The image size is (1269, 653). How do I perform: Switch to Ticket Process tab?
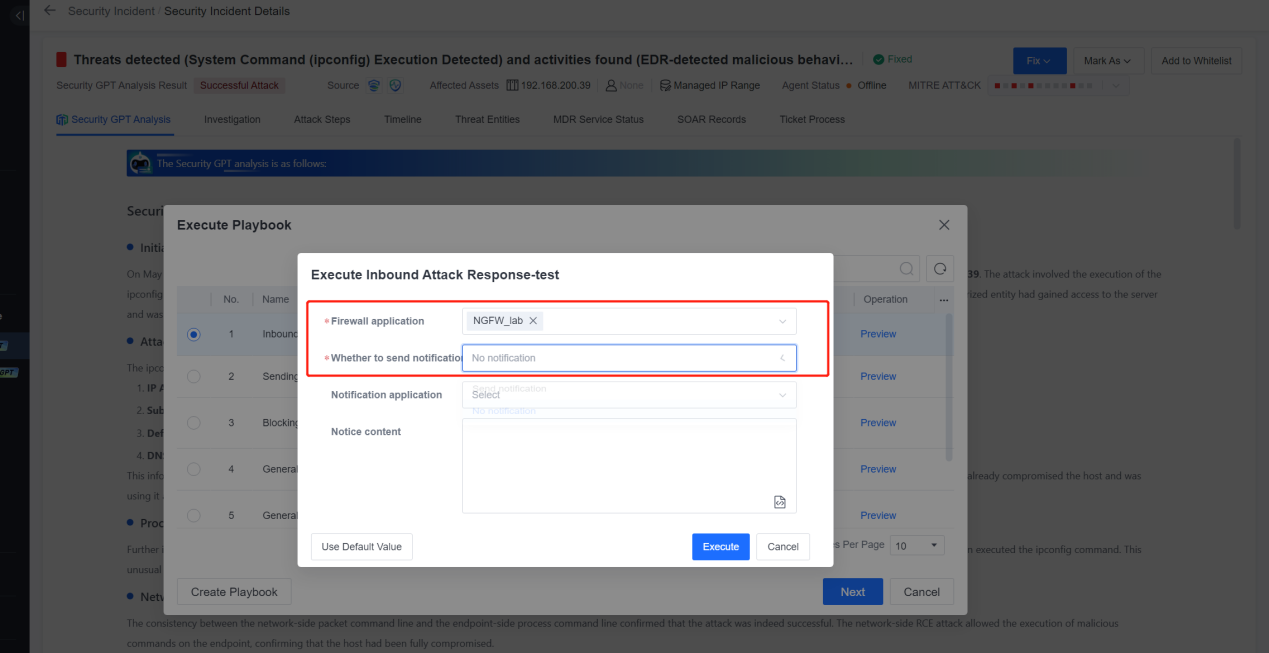[x=812, y=119]
